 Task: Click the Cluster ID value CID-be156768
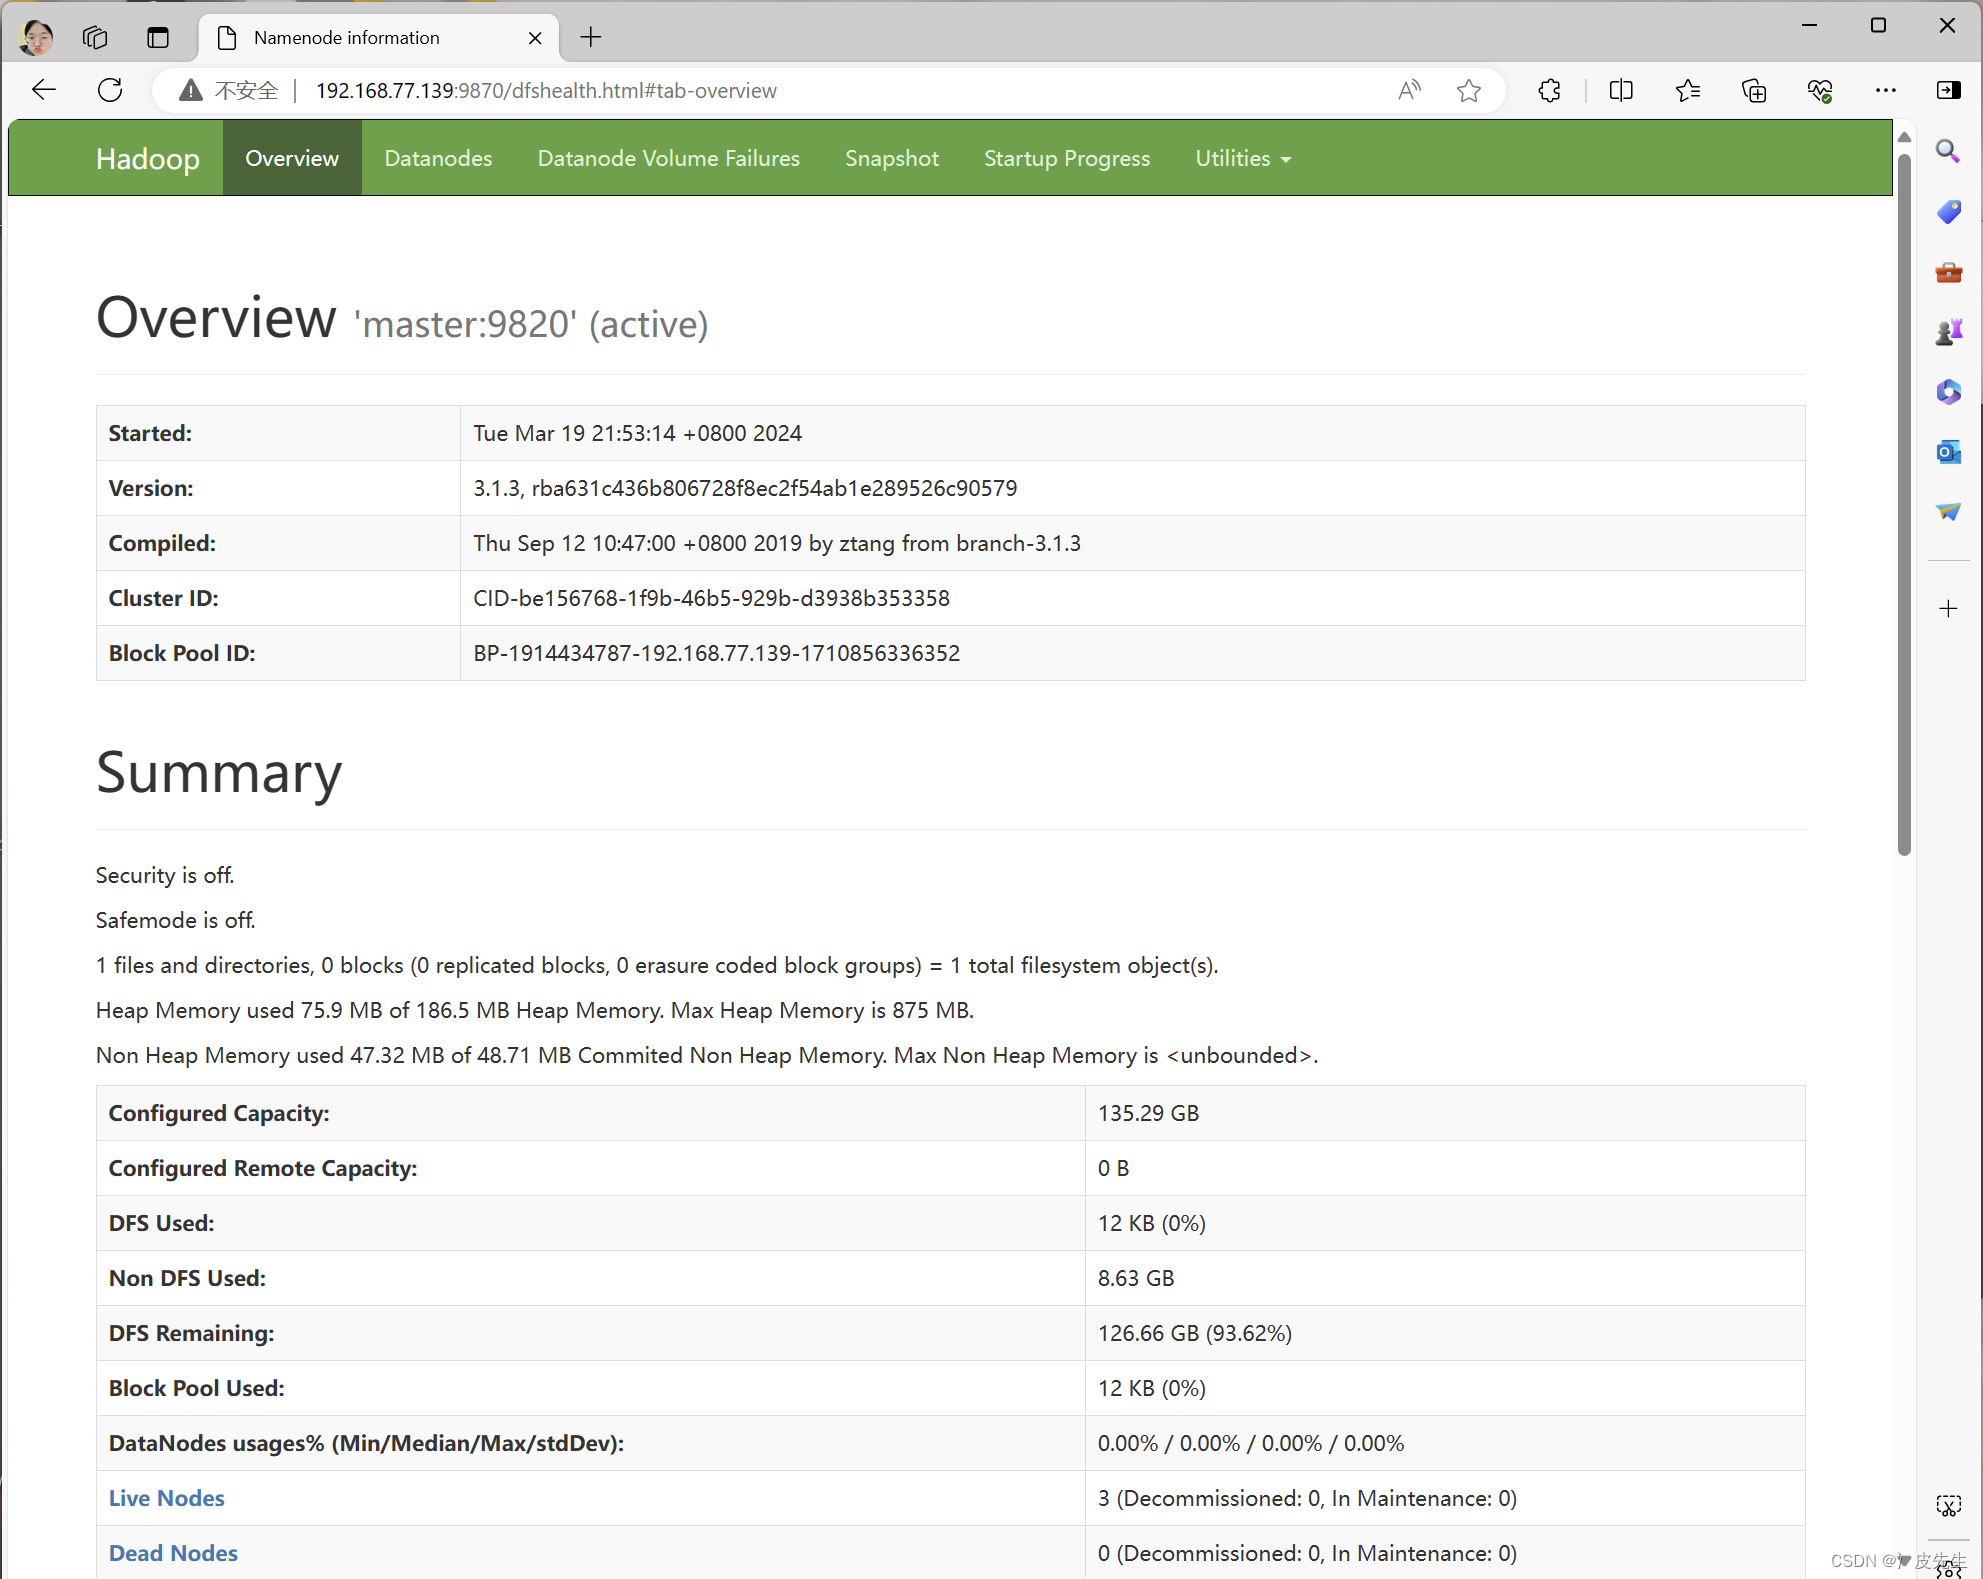click(x=711, y=598)
